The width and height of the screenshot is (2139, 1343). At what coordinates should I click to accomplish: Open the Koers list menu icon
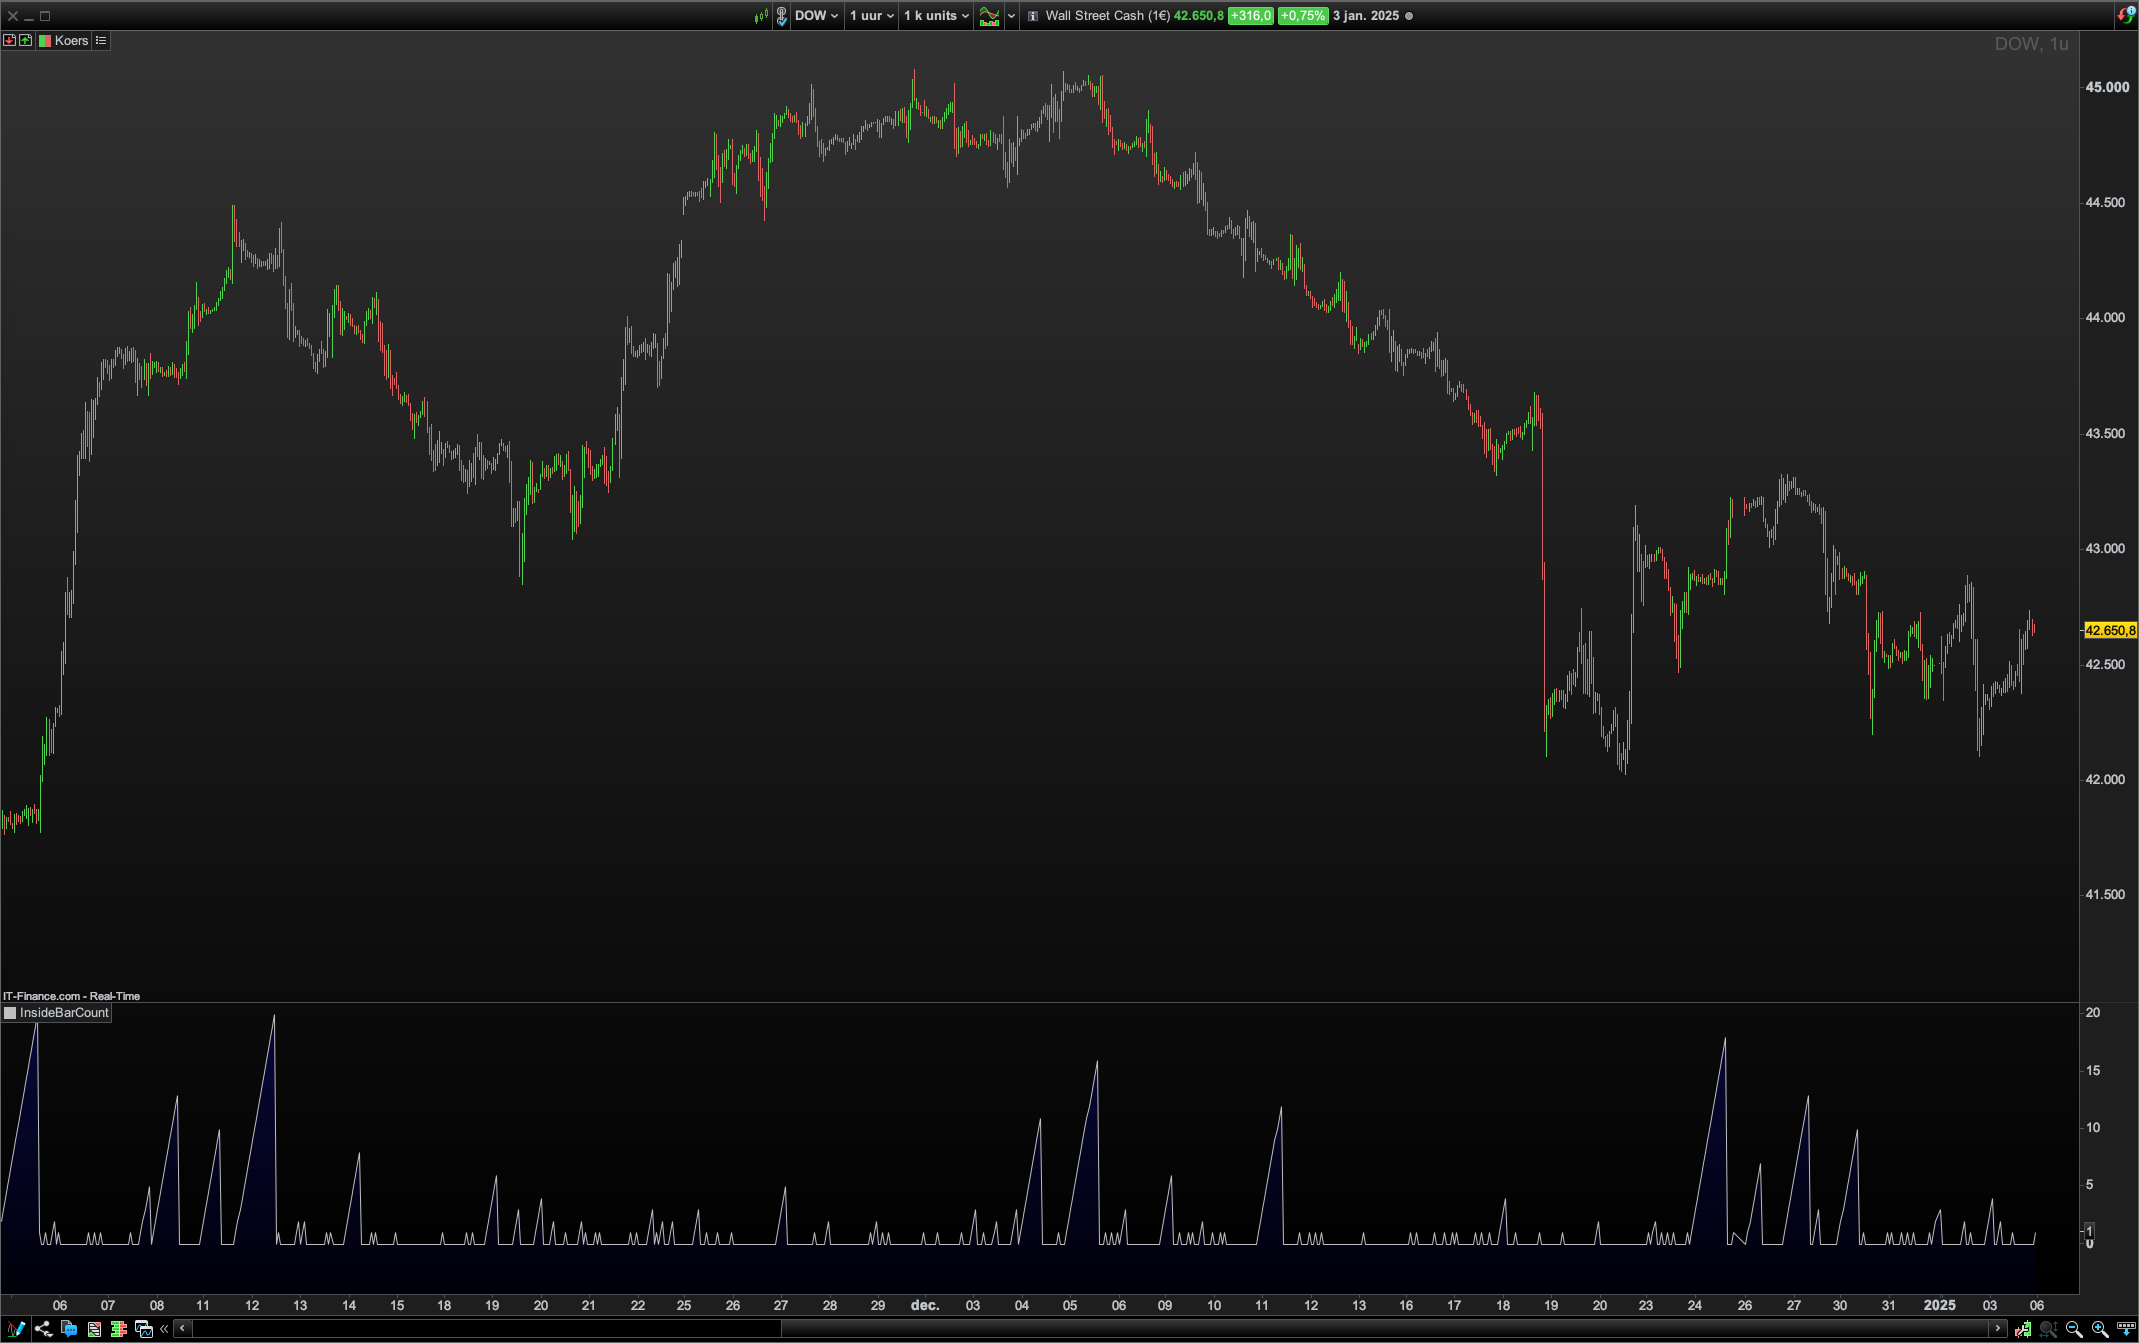101,41
